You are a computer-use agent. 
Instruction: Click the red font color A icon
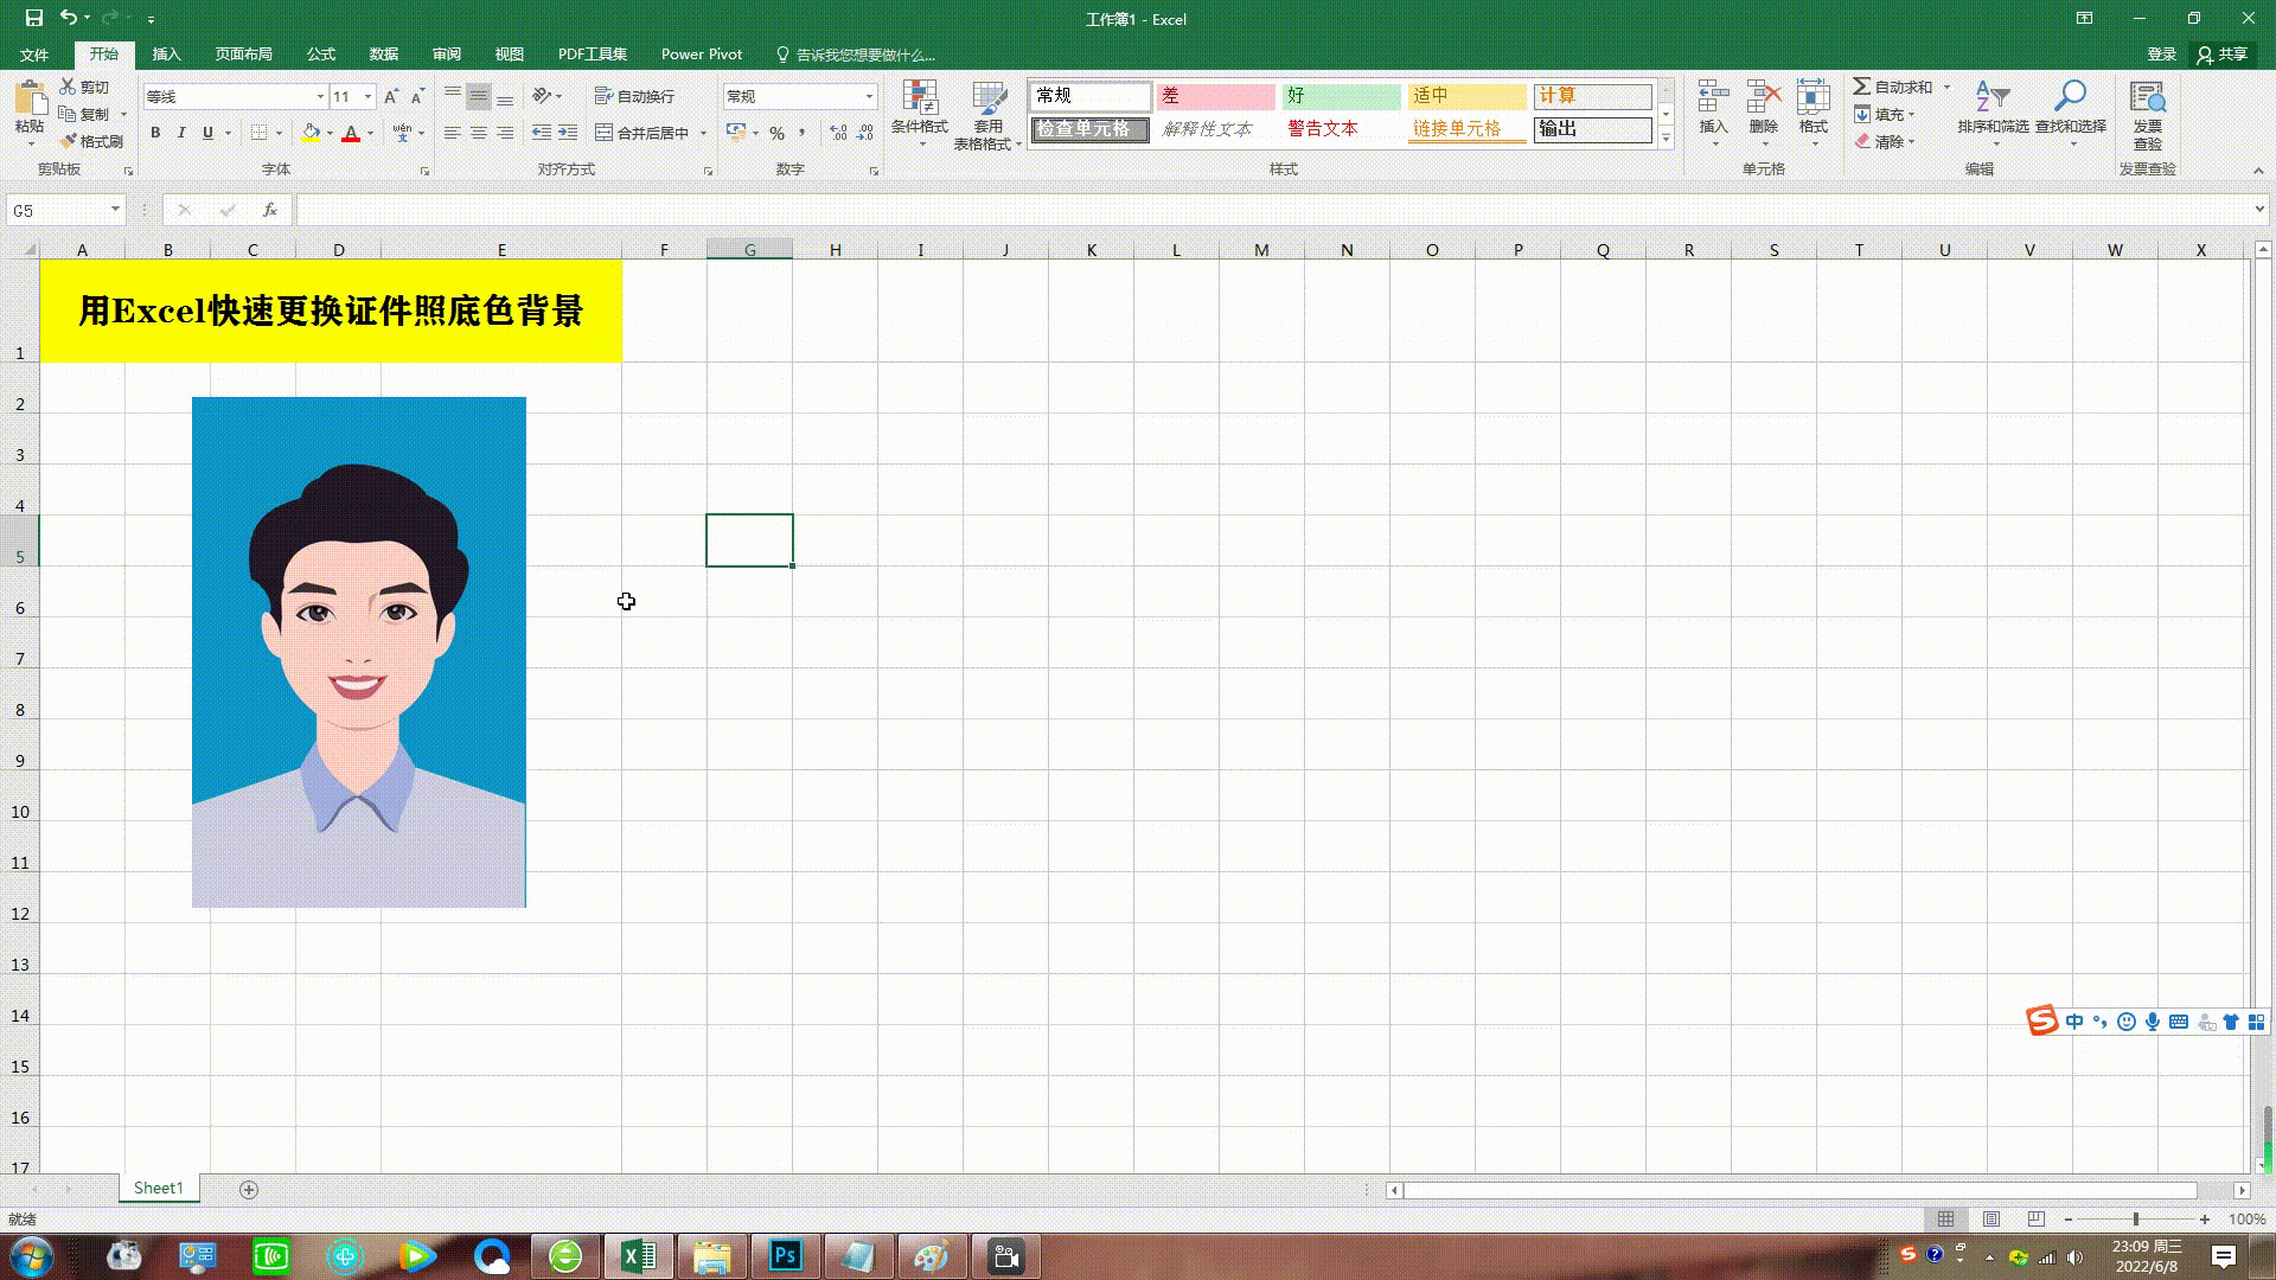(351, 133)
